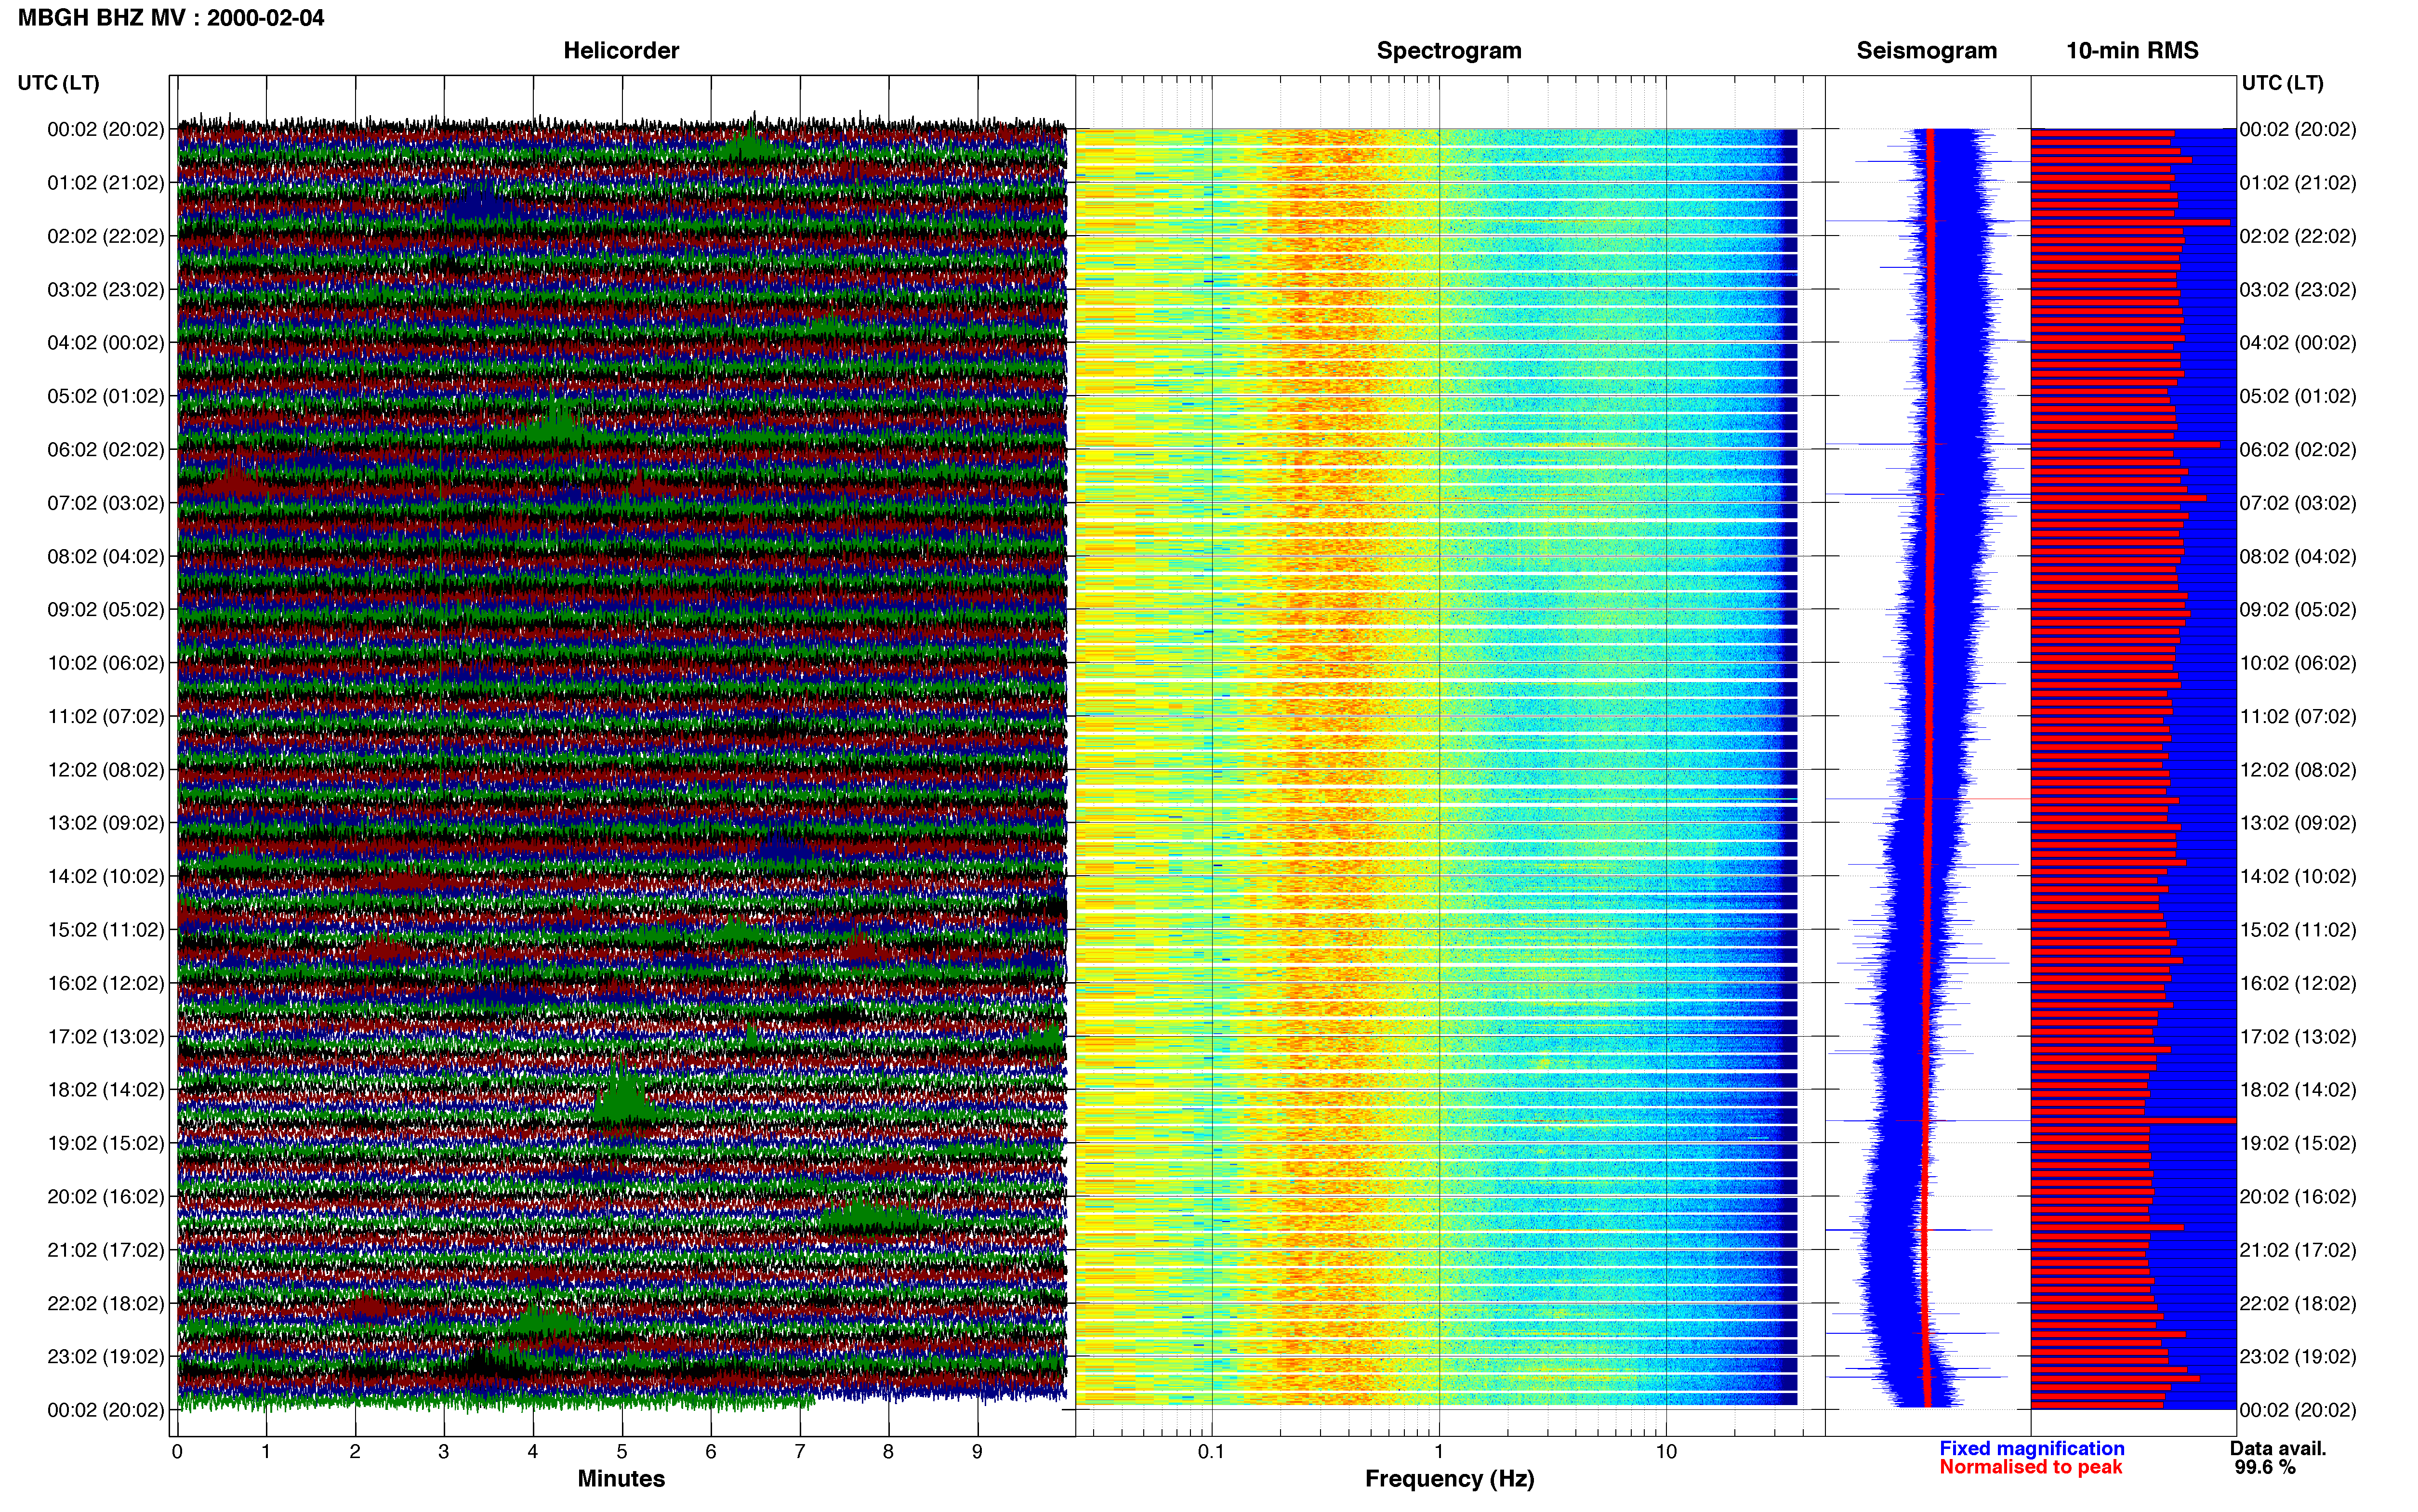Screen dimensions: 2418x1512
Task: Click the right 'UTC (LT)' axis label
Action: (x=2282, y=83)
